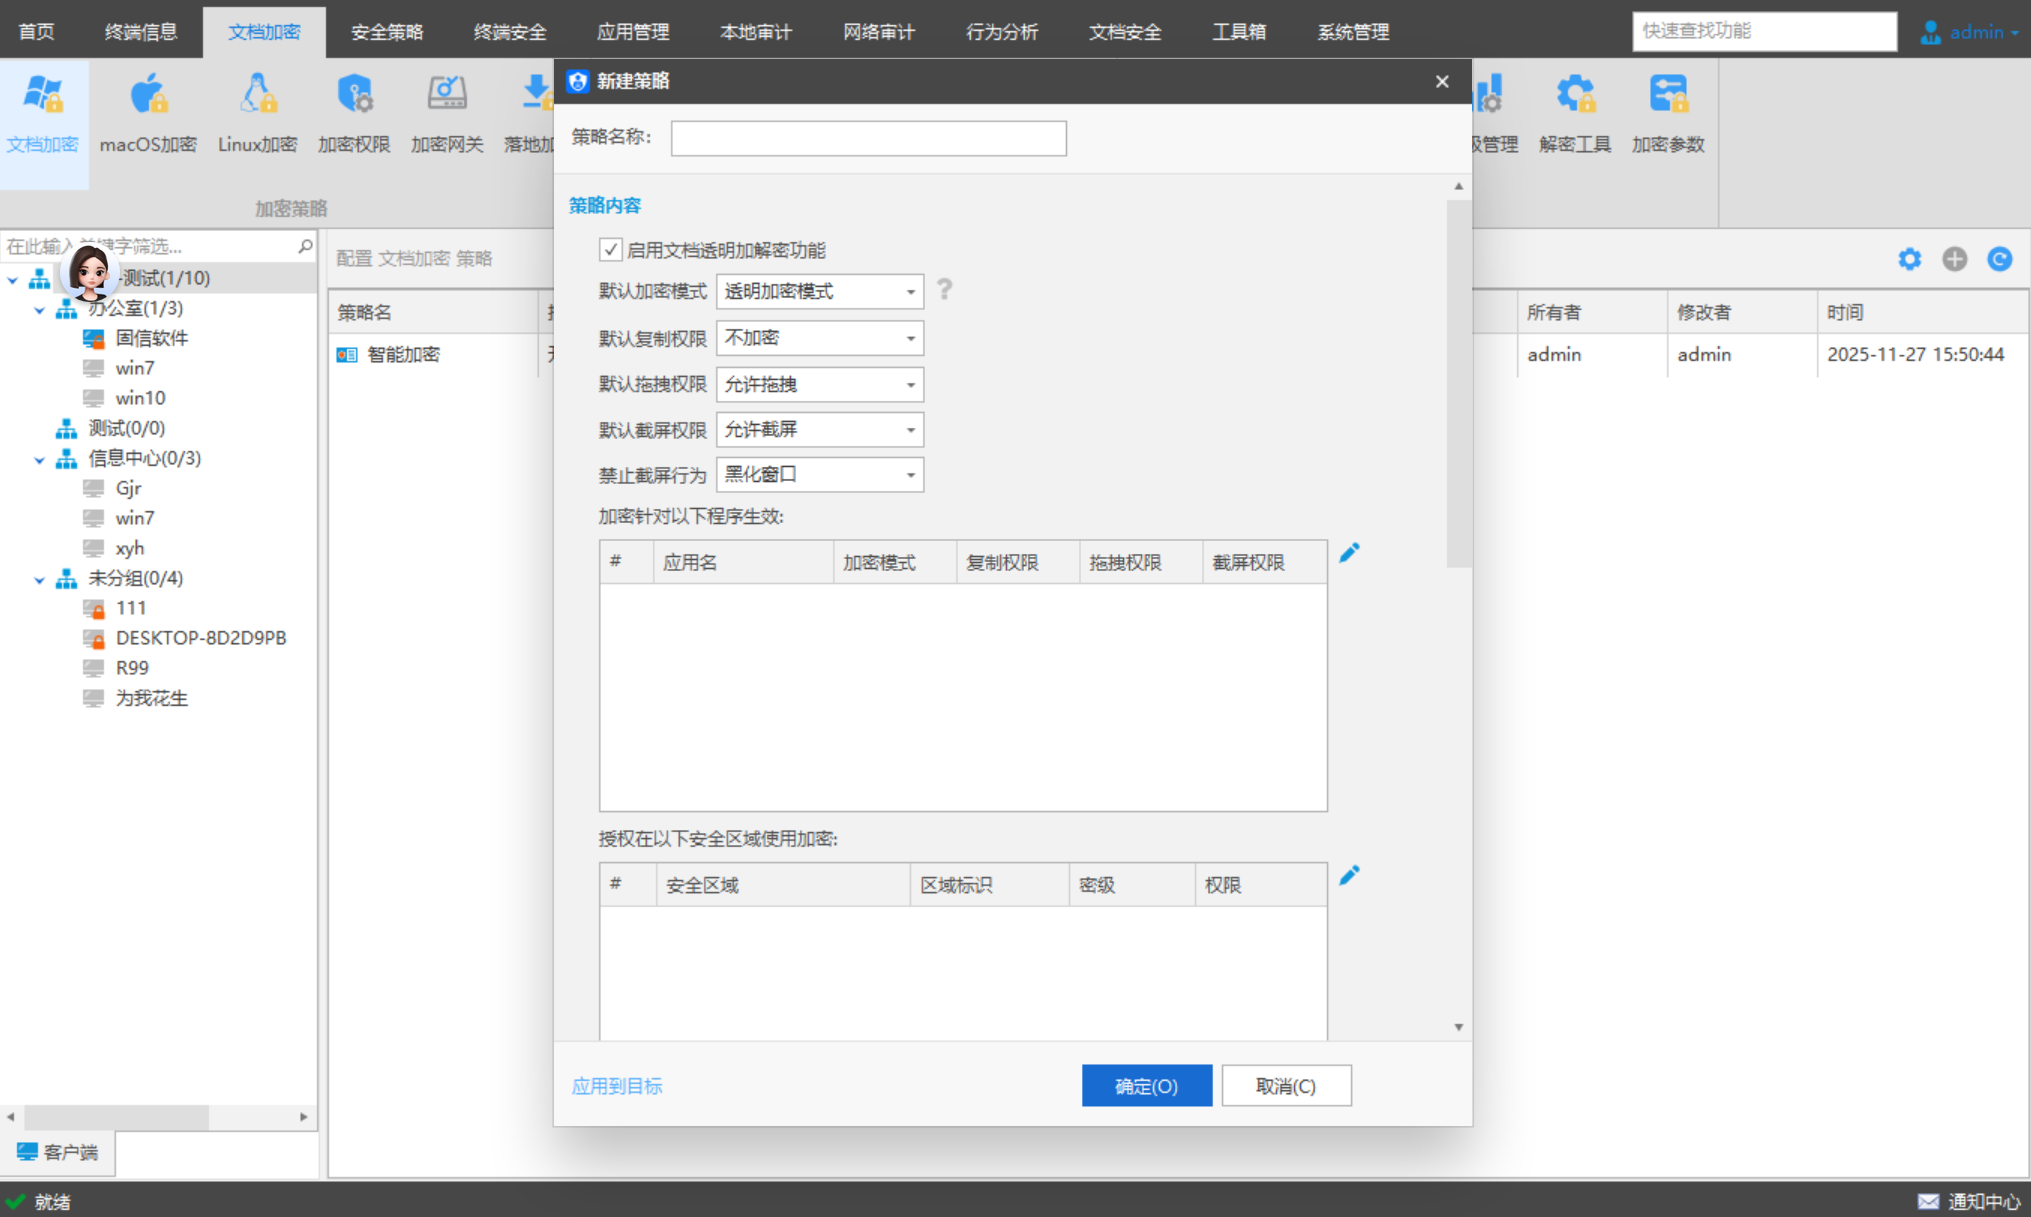Expand the 禁止截屏行为 dropdown
The image size is (2031, 1217).
pos(819,475)
